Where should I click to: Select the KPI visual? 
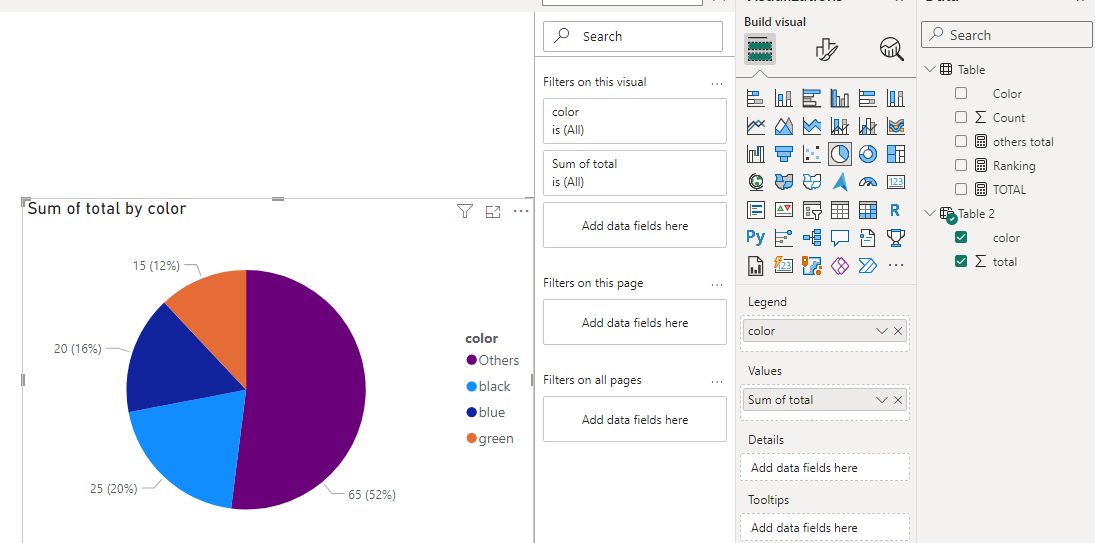click(x=784, y=209)
